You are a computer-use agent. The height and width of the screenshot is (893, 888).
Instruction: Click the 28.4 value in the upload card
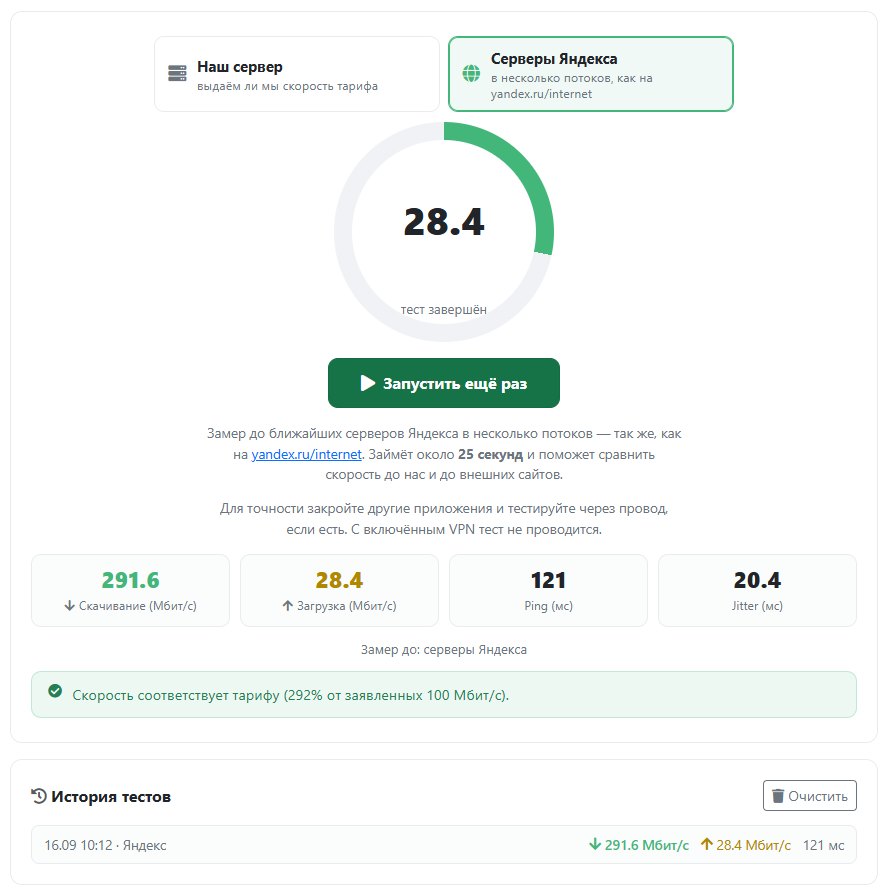click(x=339, y=580)
